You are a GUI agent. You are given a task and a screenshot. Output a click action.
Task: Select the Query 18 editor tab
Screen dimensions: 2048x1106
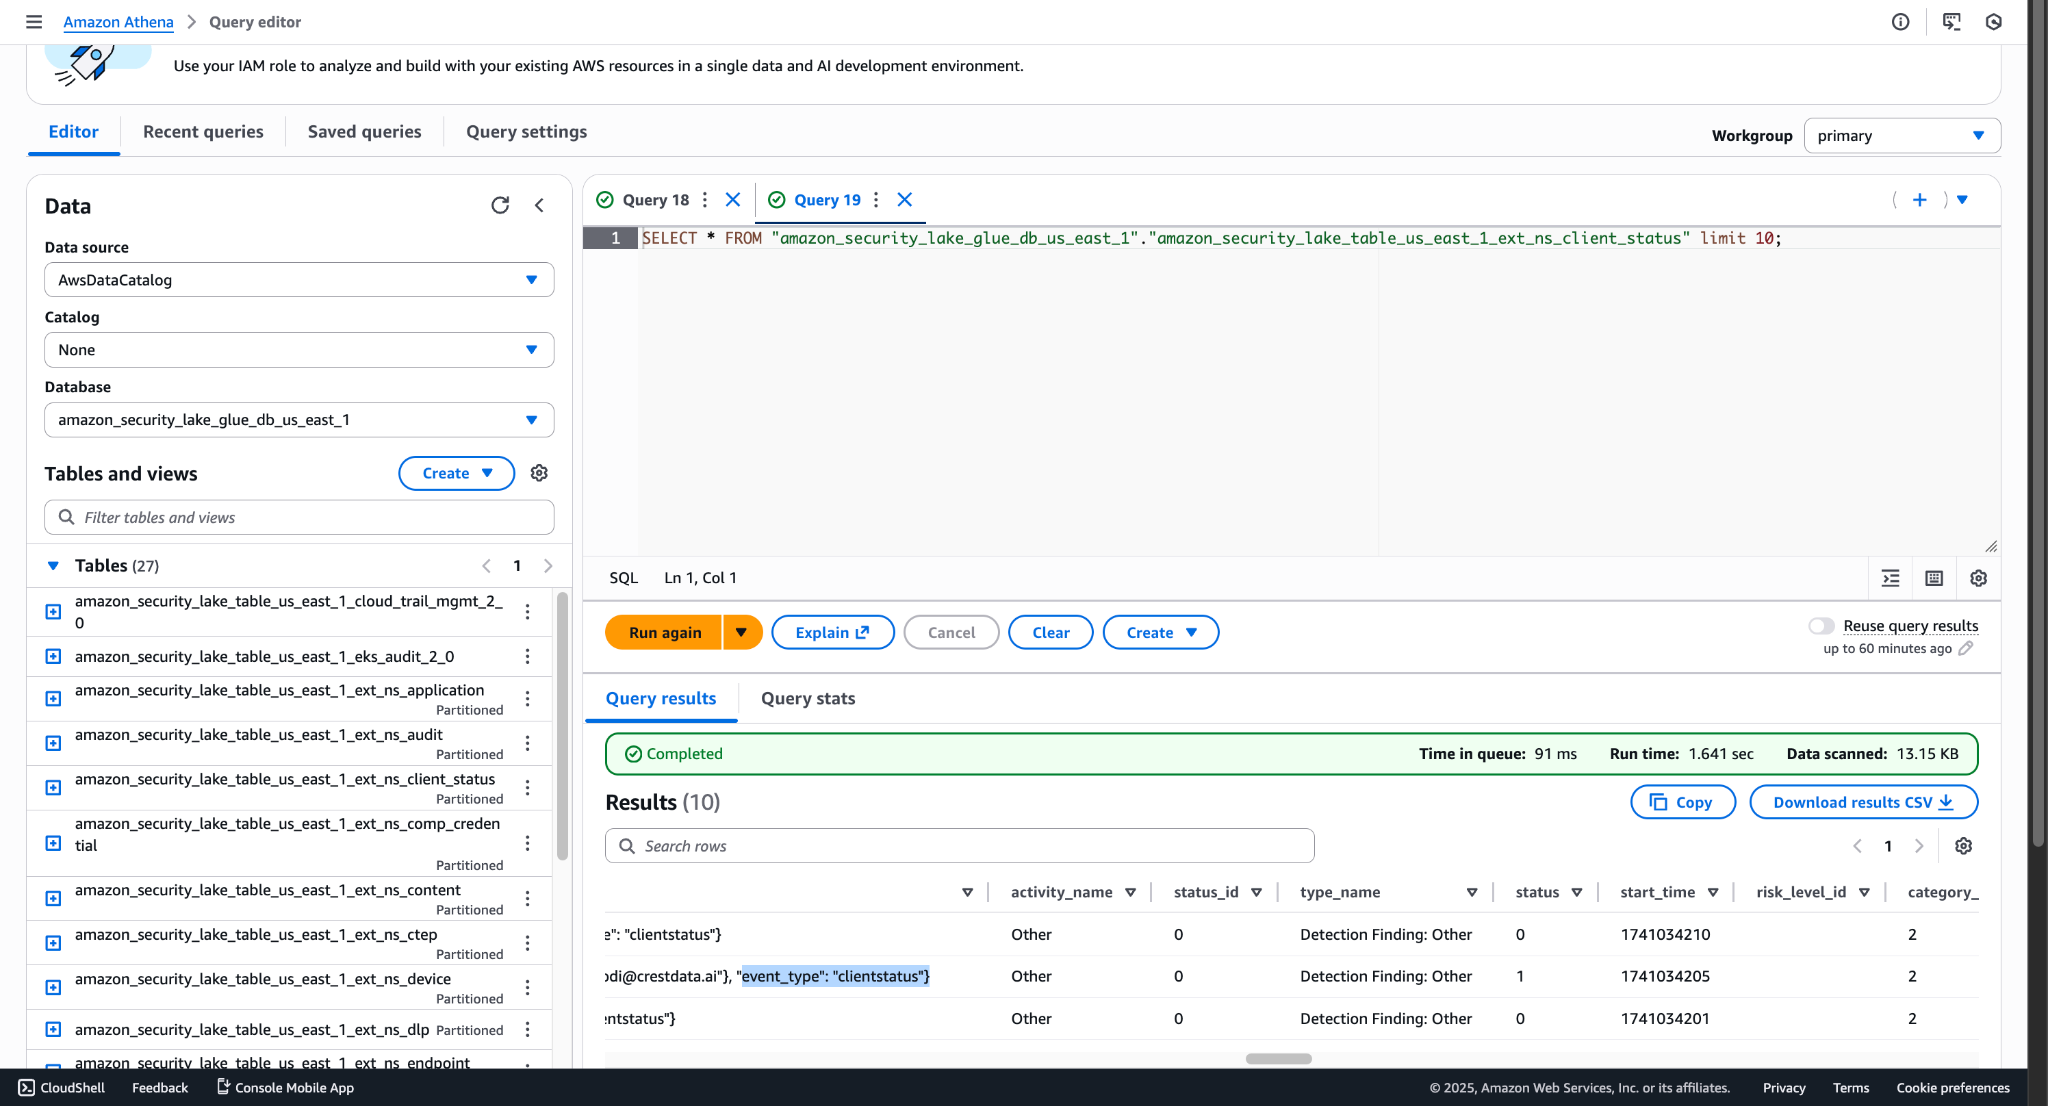(x=655, y=200)
